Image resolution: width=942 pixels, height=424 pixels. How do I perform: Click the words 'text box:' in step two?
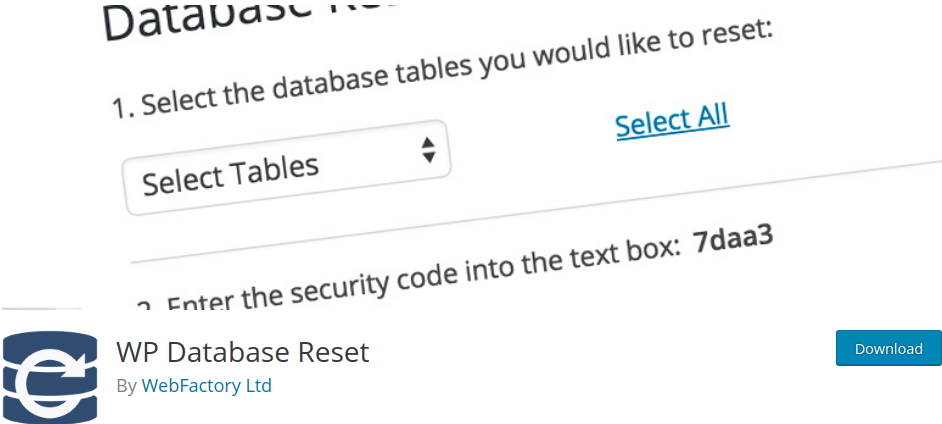tap(636, 251)
